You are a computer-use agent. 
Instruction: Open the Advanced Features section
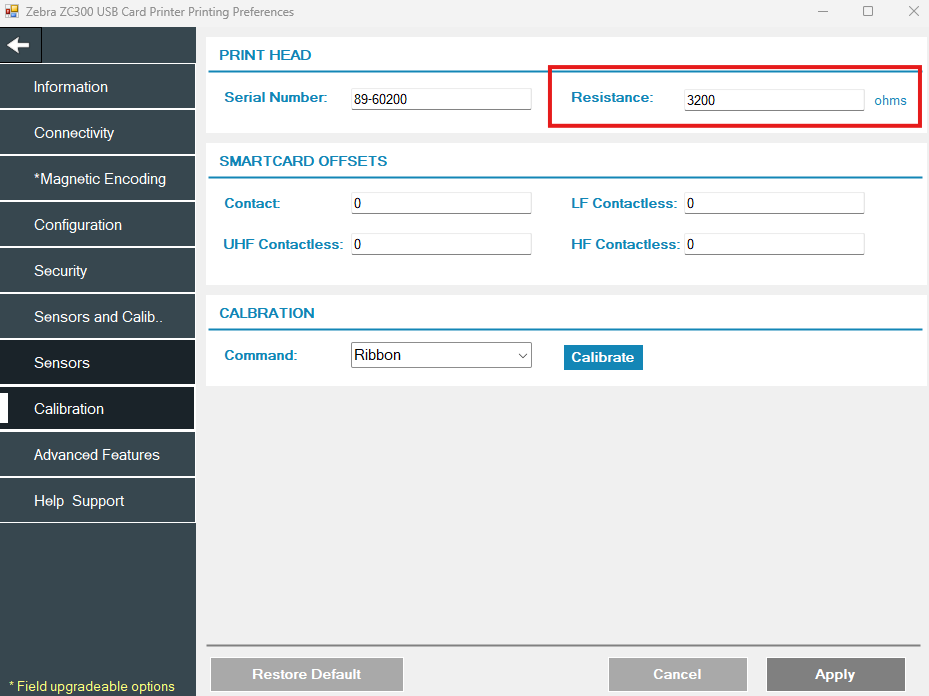point(97,455)
